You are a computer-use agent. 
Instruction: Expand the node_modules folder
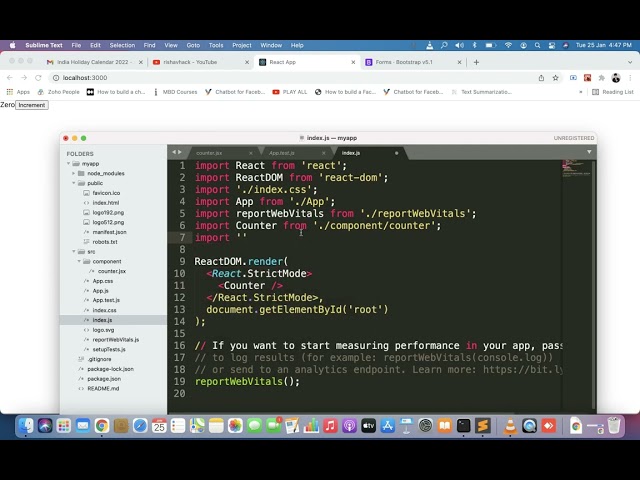click(74, 173)
